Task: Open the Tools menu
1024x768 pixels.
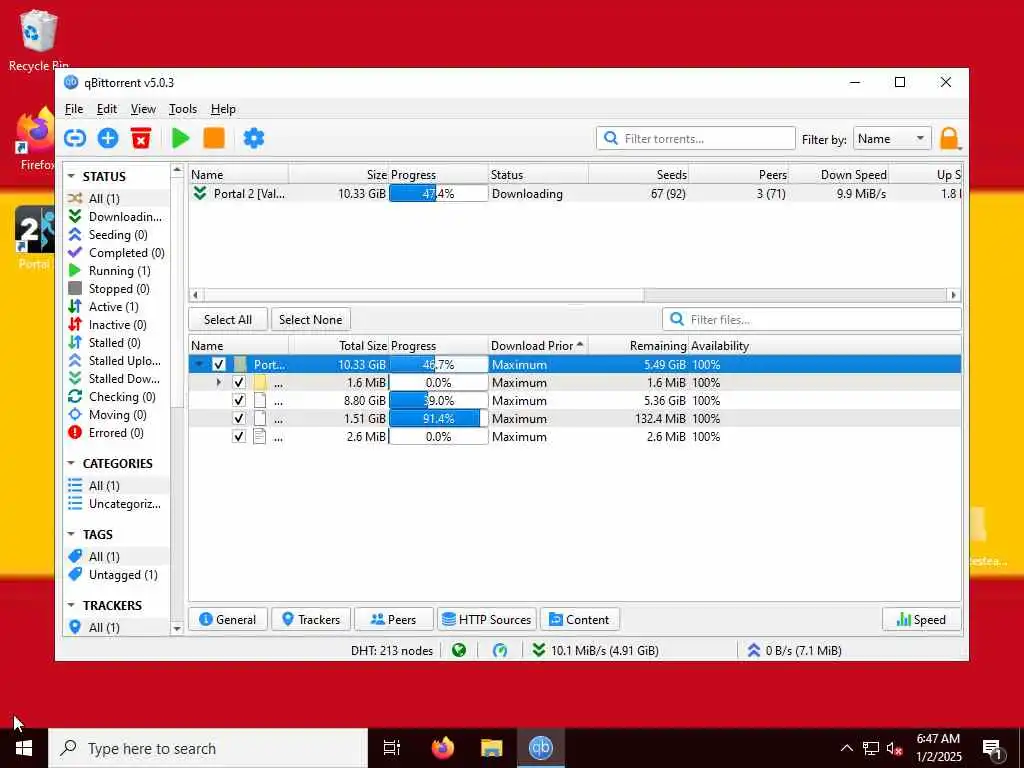Action: (183, 109)
